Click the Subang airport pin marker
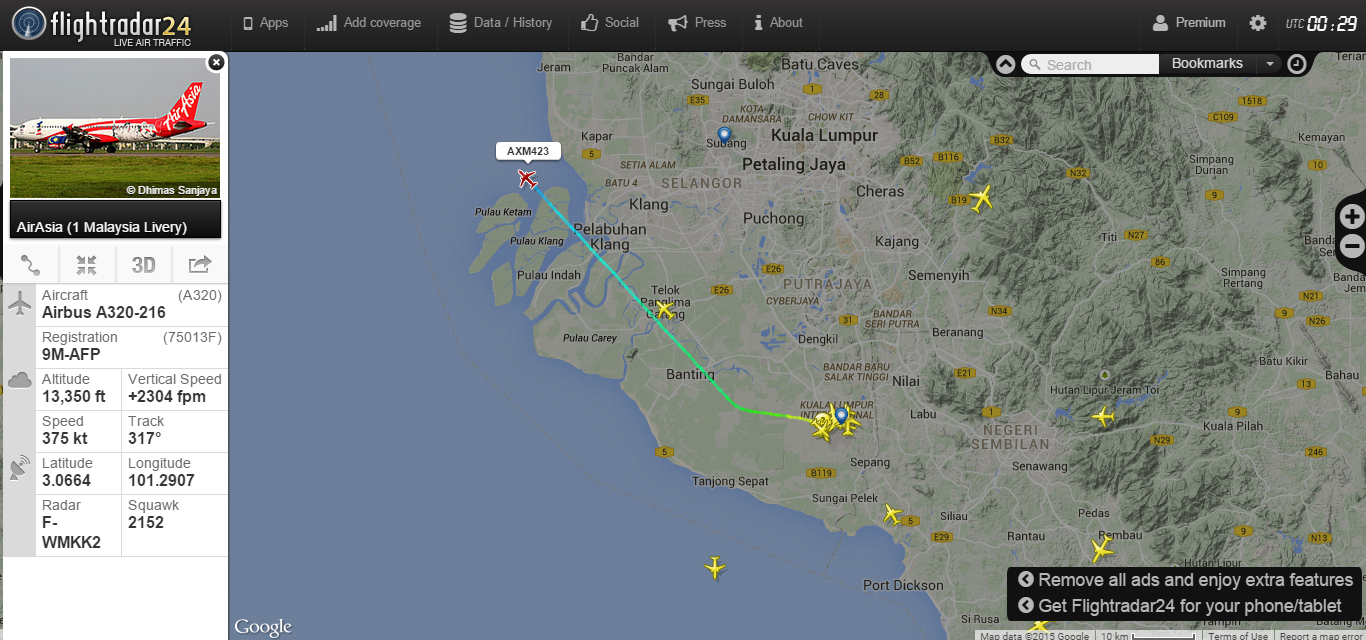The image size is (1366, 640). point(724,135)
